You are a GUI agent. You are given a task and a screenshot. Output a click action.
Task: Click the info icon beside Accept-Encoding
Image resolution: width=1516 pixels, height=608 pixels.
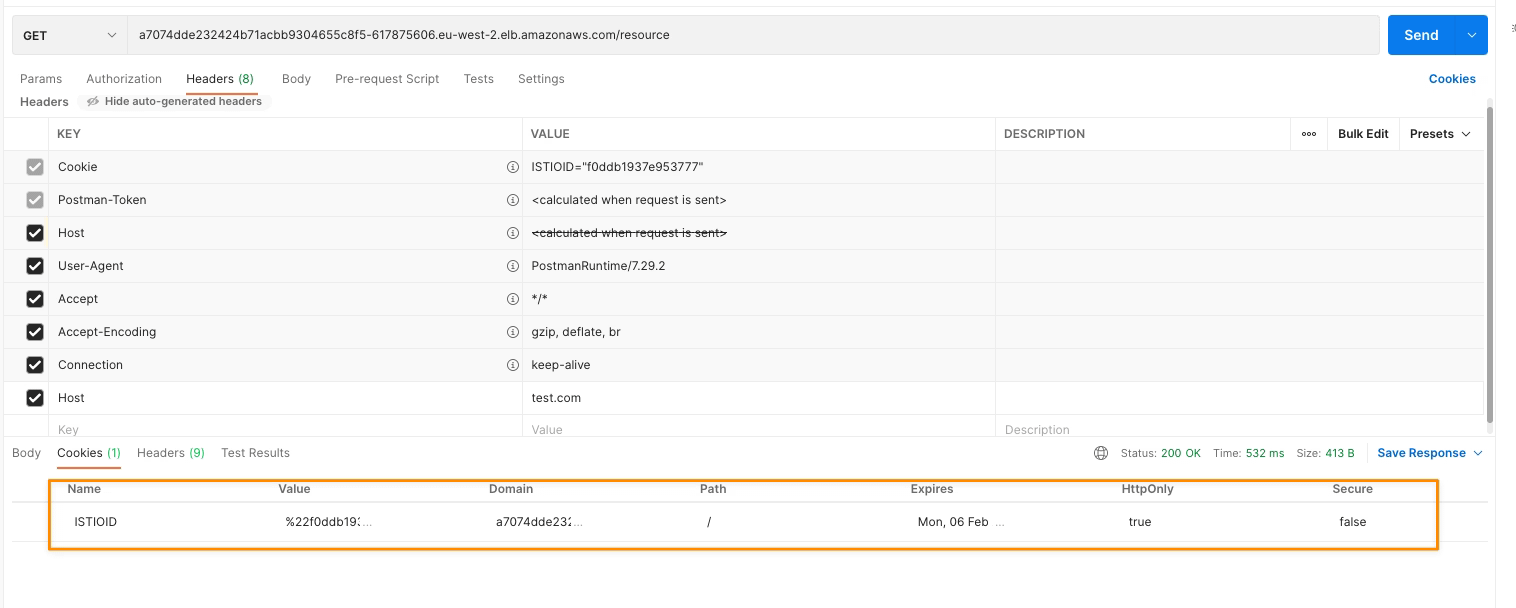point(511,332)
